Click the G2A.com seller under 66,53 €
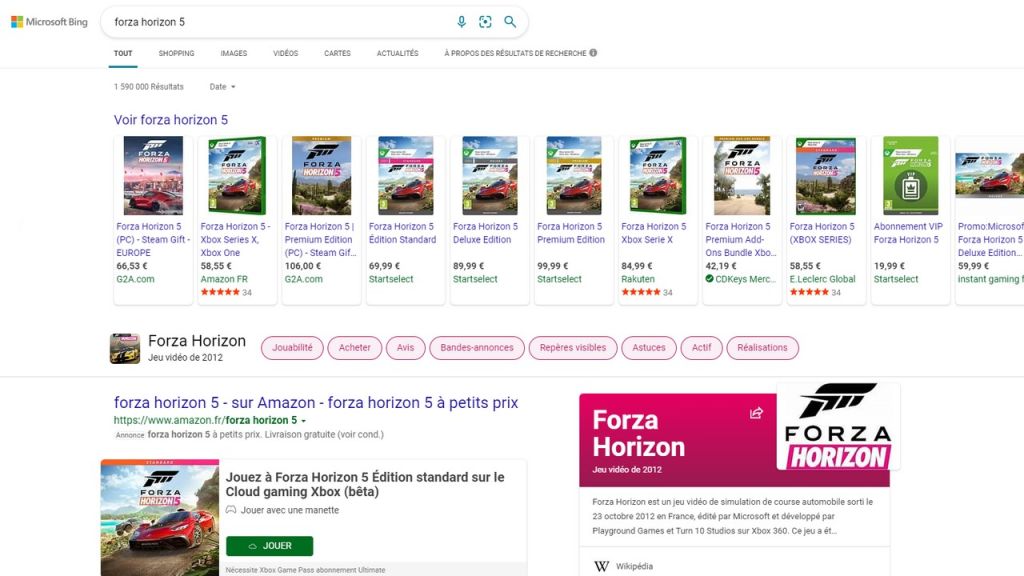The width and height of the screenshot is (1024, 576). point(135,279)
